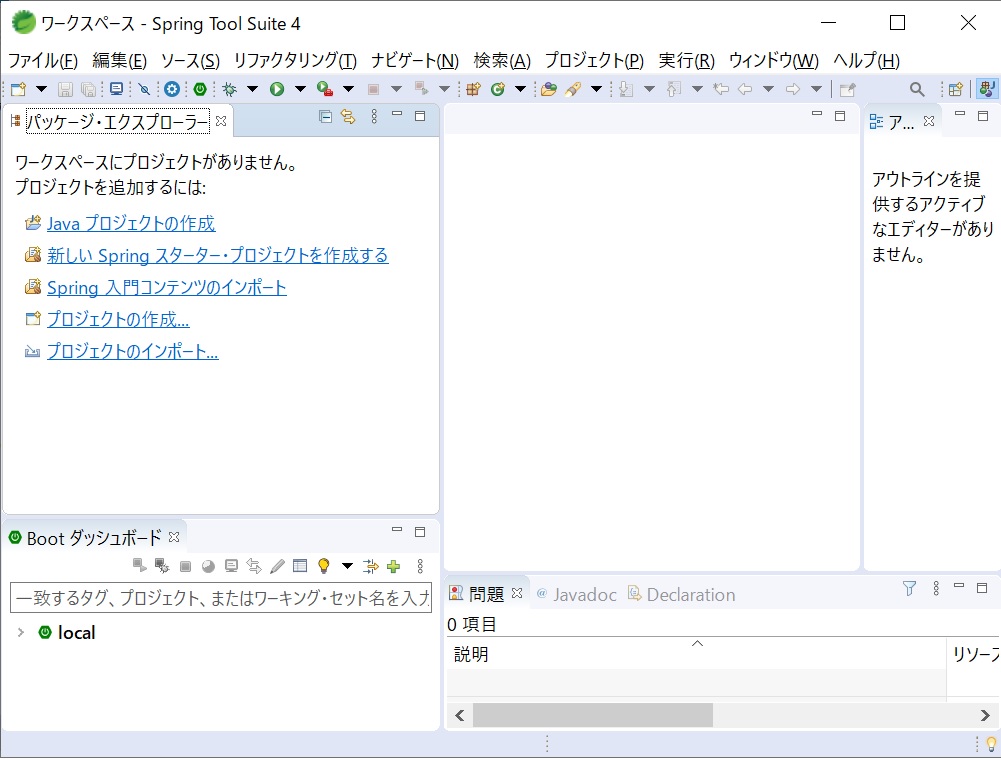The image size is (1001, 759).
Task: Click the Save floppy disk icon
Action: click(x=65, y=89)
